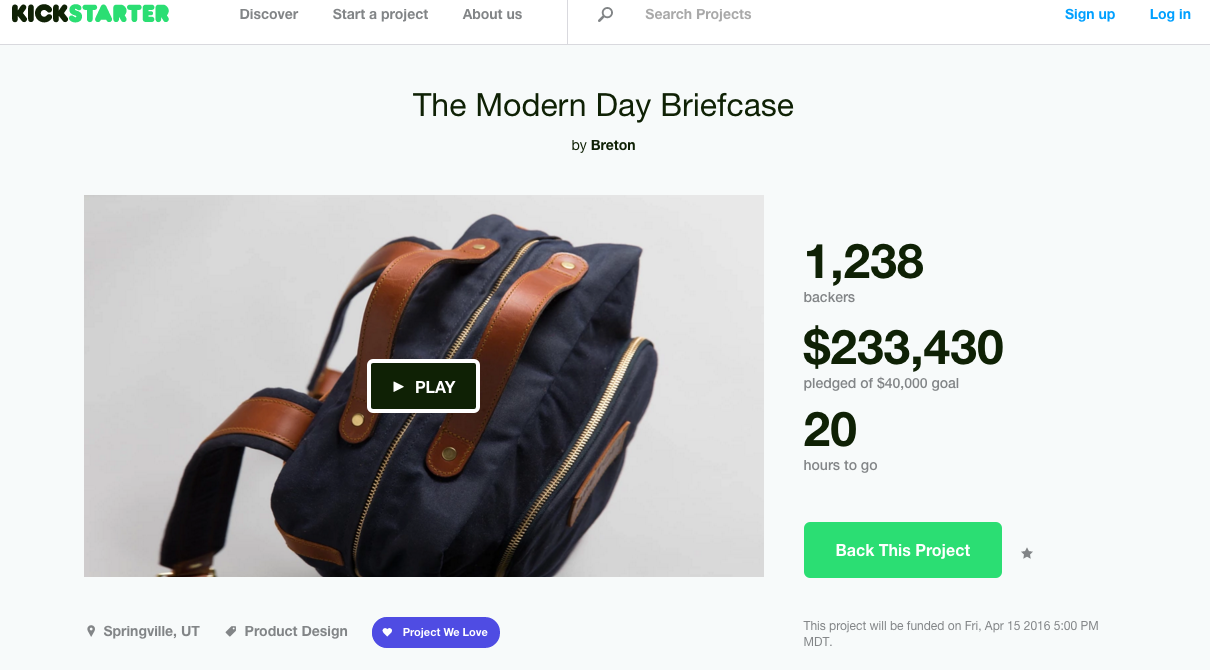This screenshot has height=670, width=1210.
Task: Star this project to save it
Action: coord(1027,553)
